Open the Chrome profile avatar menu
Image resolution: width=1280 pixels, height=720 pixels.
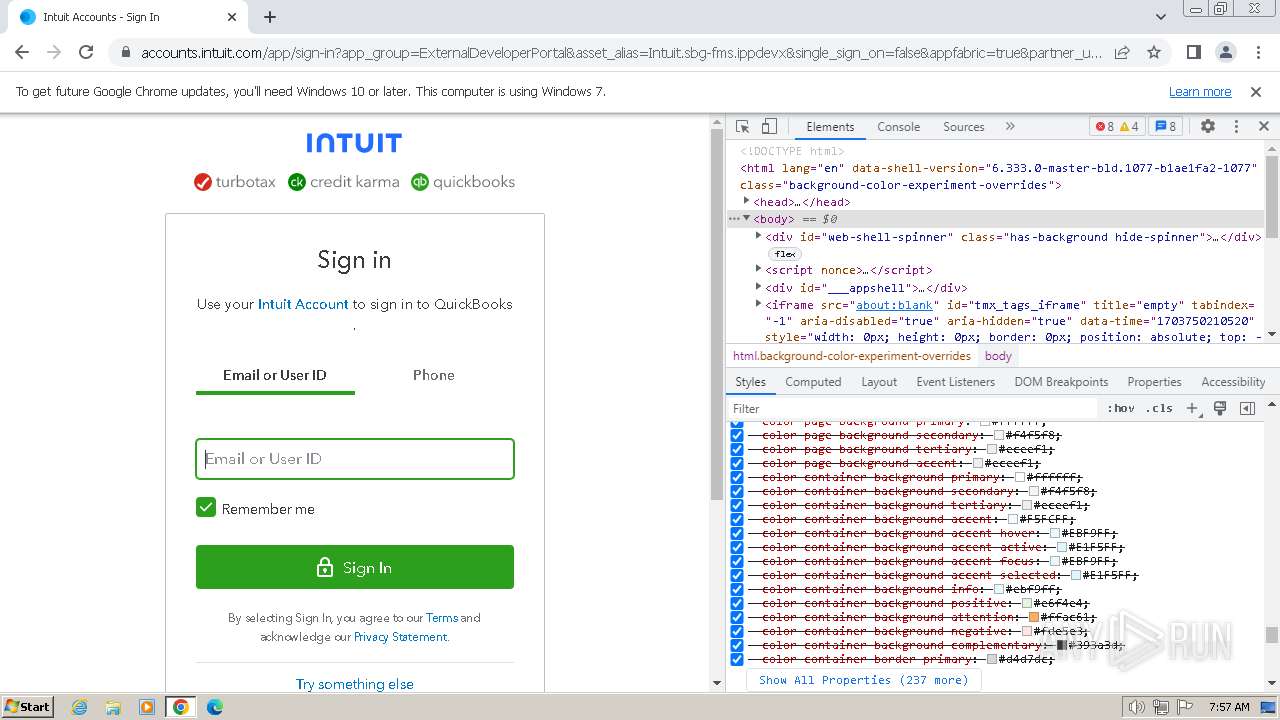point(1226,52)
